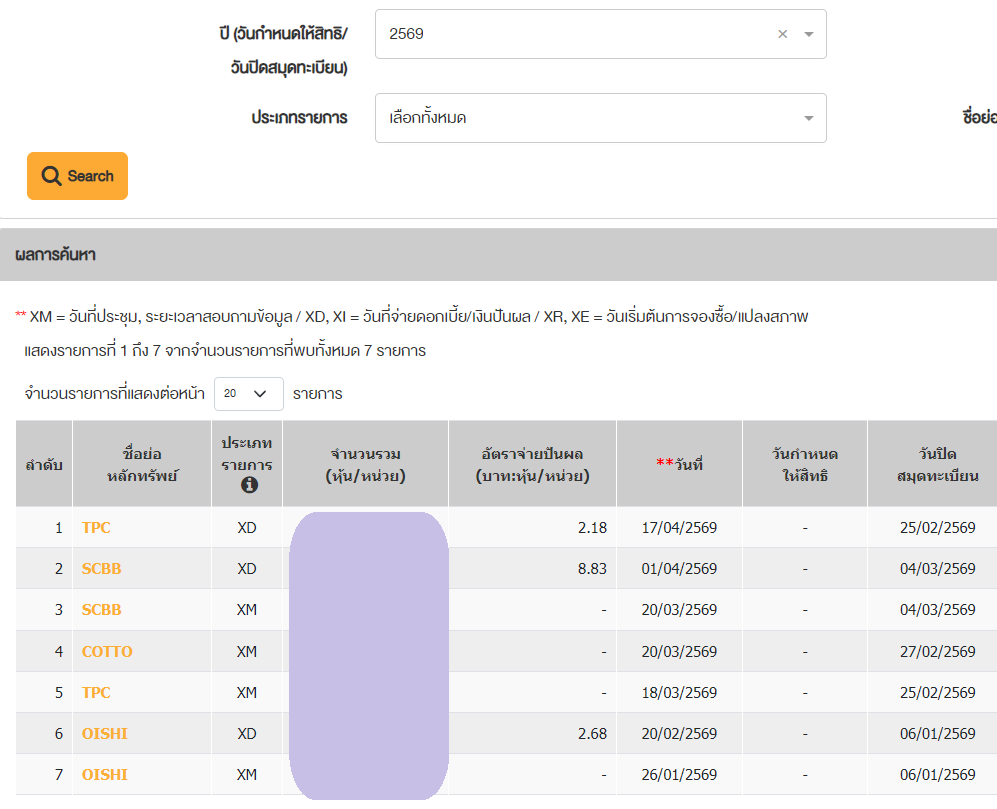Click the วันกำหนดให้สิทธิ column header
The image size is (997, 809).
(x=804, y=464)
